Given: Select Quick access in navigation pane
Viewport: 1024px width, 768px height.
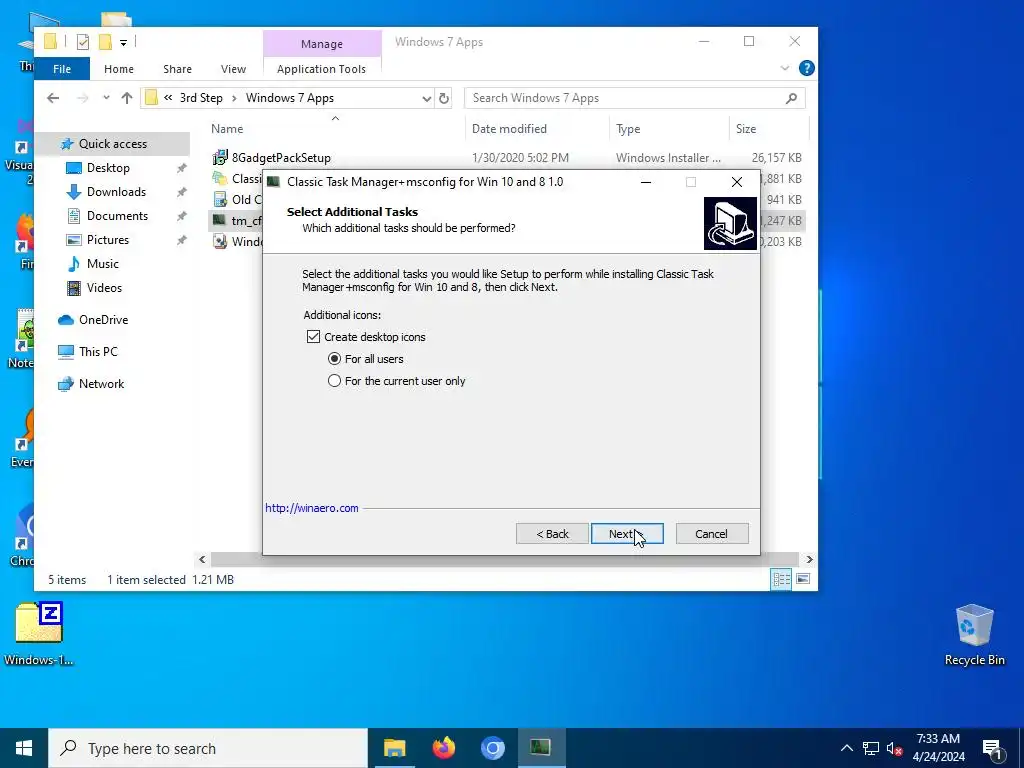Looking at the screenshot, I should 112,144.
